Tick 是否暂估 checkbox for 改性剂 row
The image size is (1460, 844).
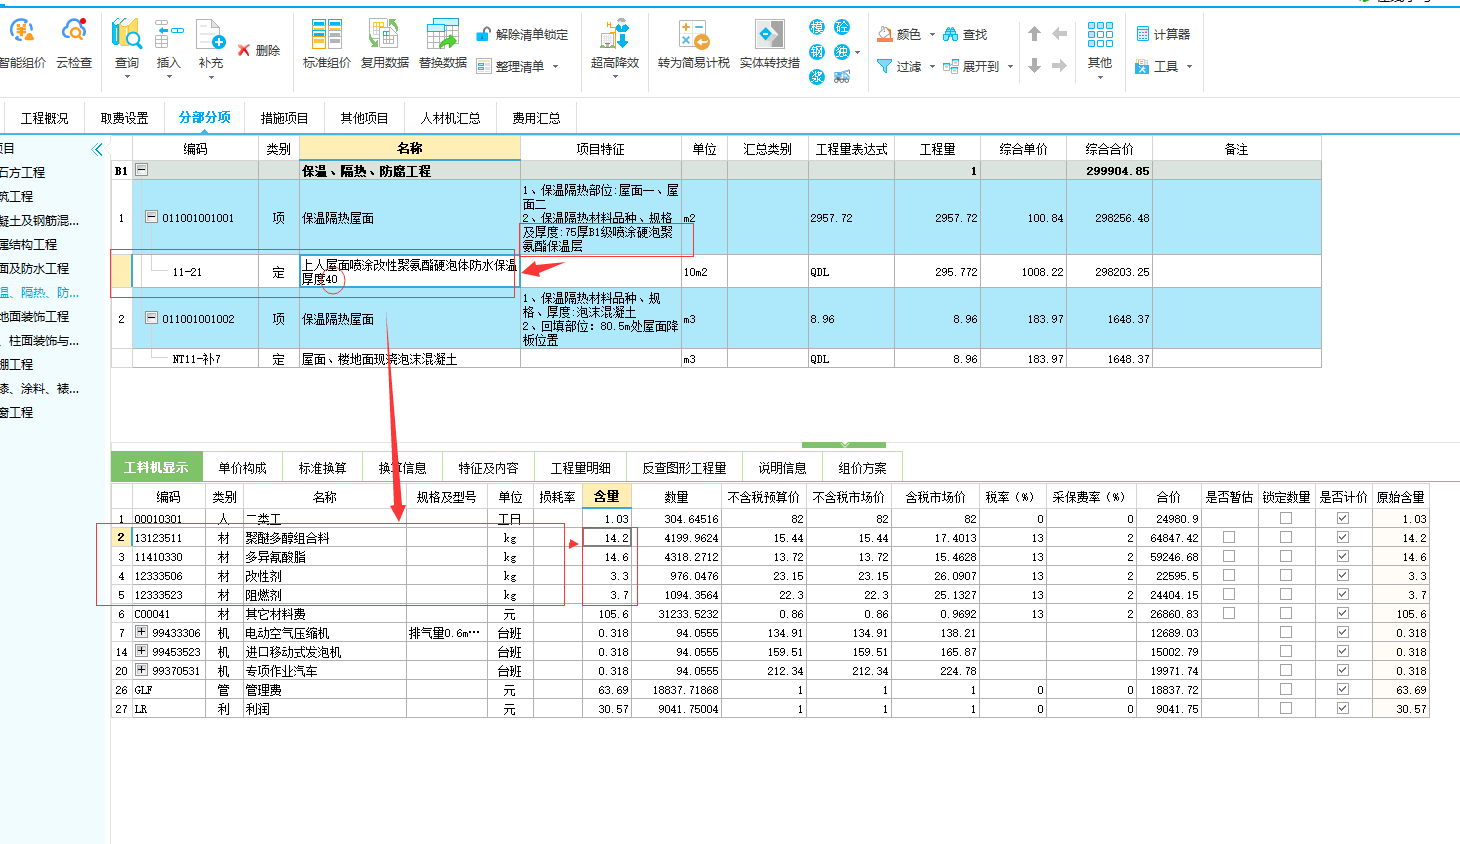(1229, 576)
